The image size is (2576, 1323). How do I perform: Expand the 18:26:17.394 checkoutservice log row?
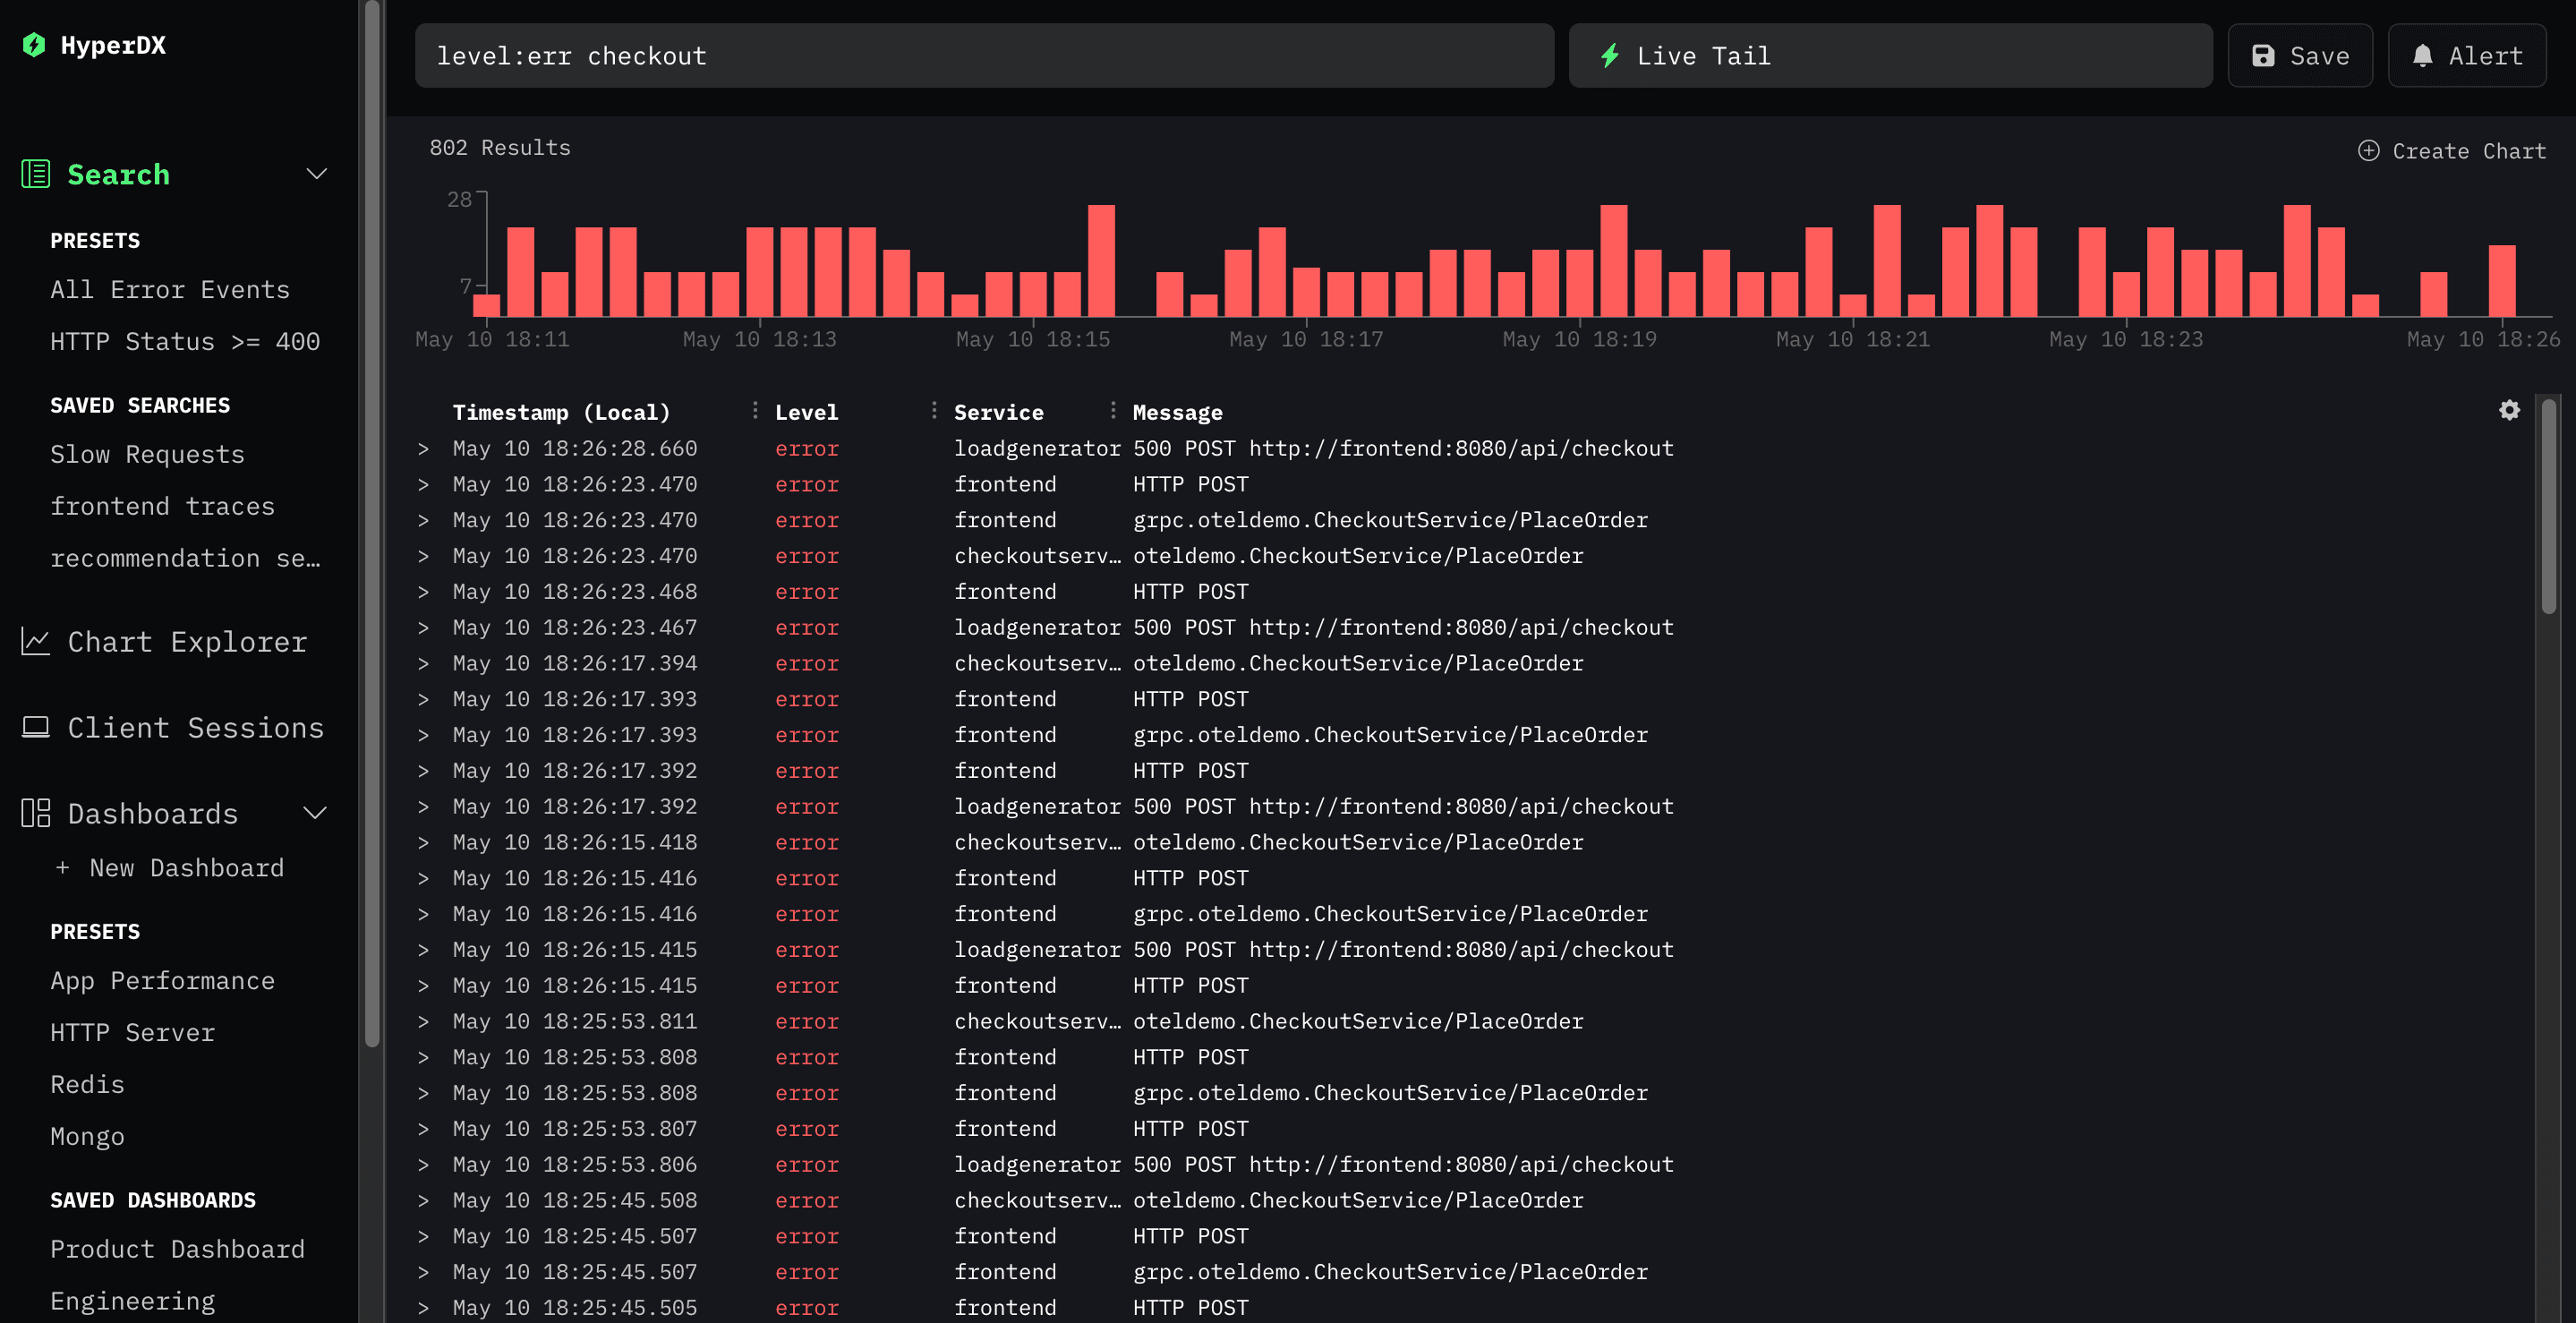pyautogui.click(x=423, y=664)
